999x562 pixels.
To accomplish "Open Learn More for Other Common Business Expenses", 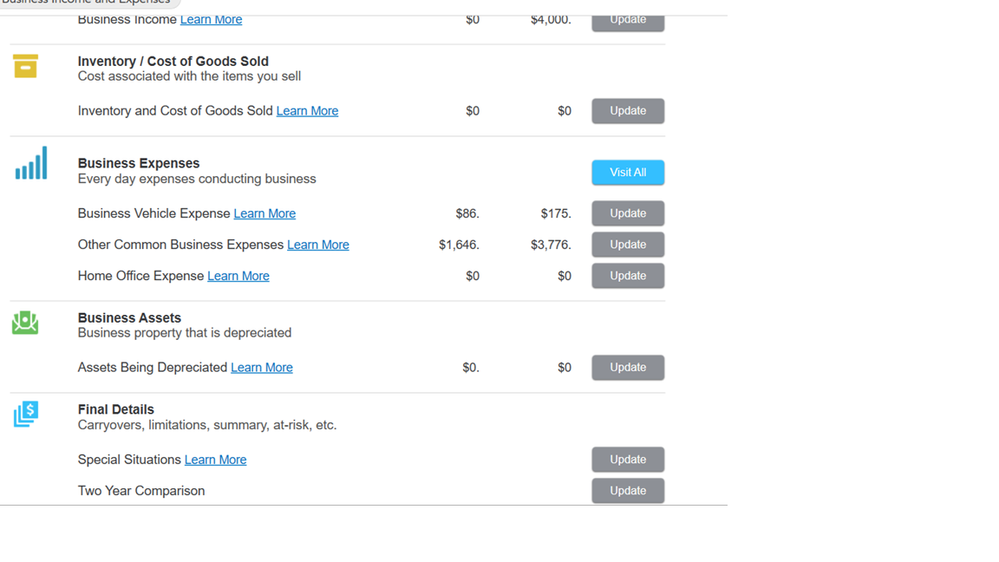I will [x=318, y=245].
